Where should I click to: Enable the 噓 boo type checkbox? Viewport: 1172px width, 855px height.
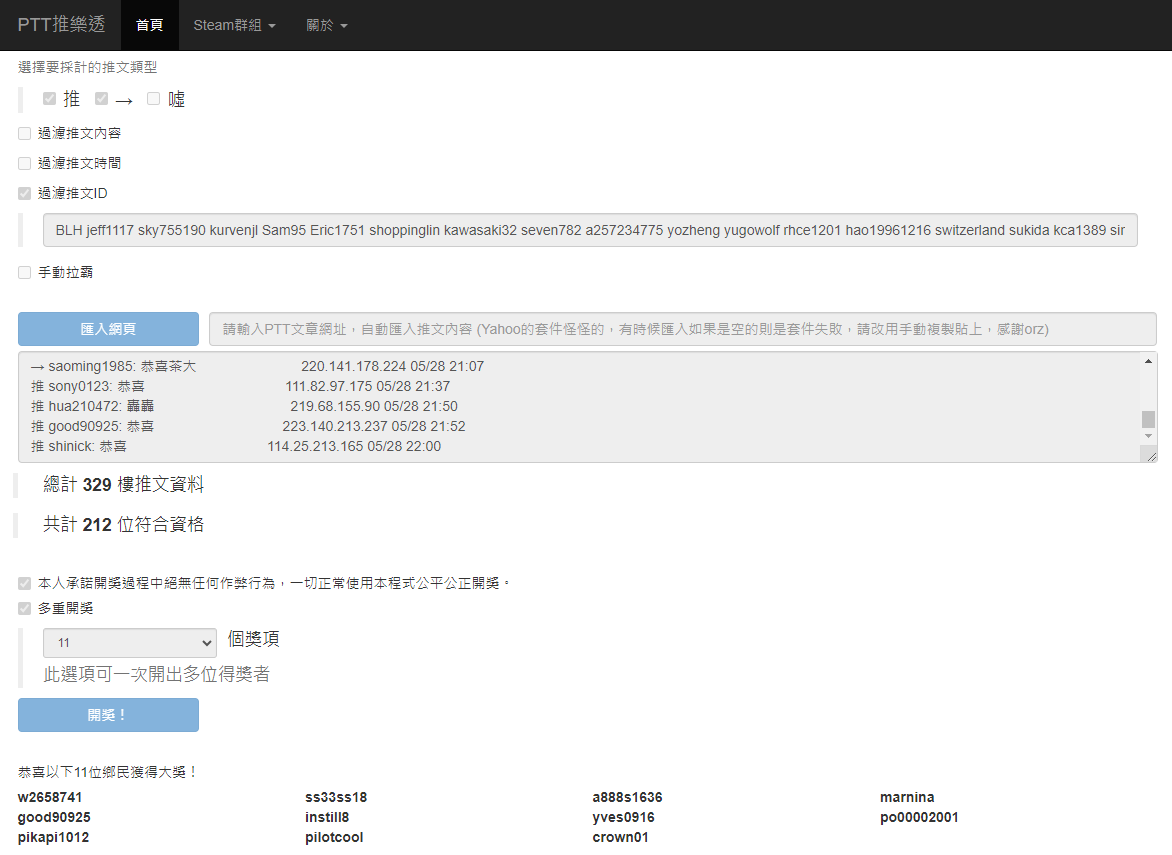[x=153, y=99]
